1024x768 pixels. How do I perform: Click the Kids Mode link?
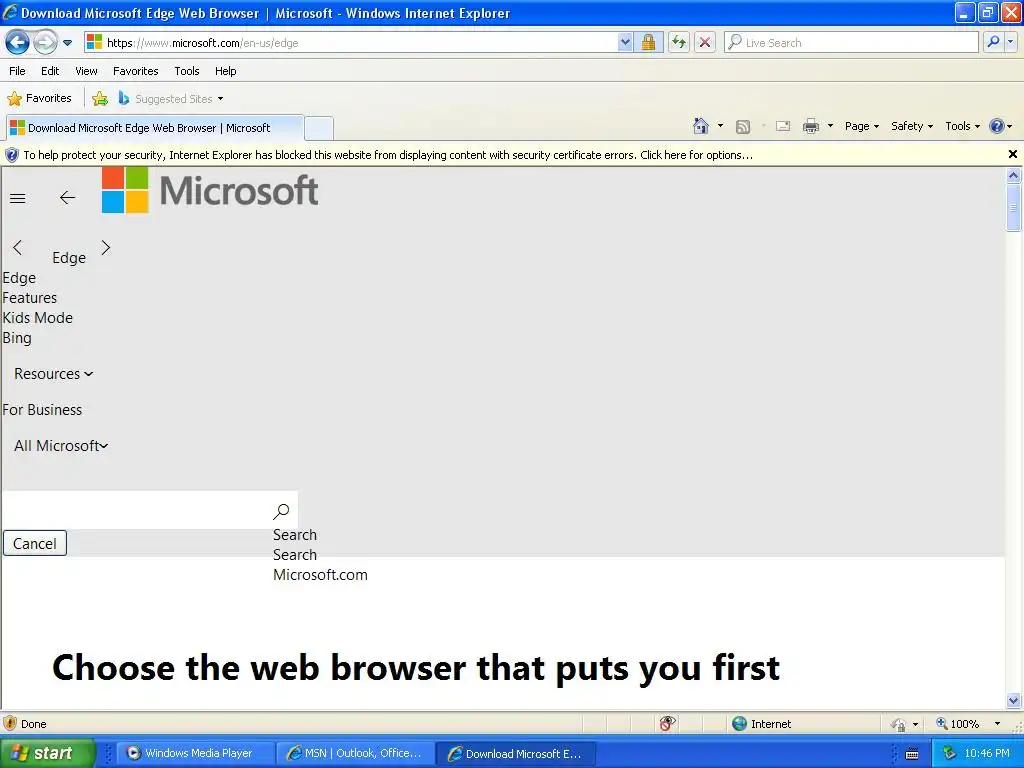(37, 318)
